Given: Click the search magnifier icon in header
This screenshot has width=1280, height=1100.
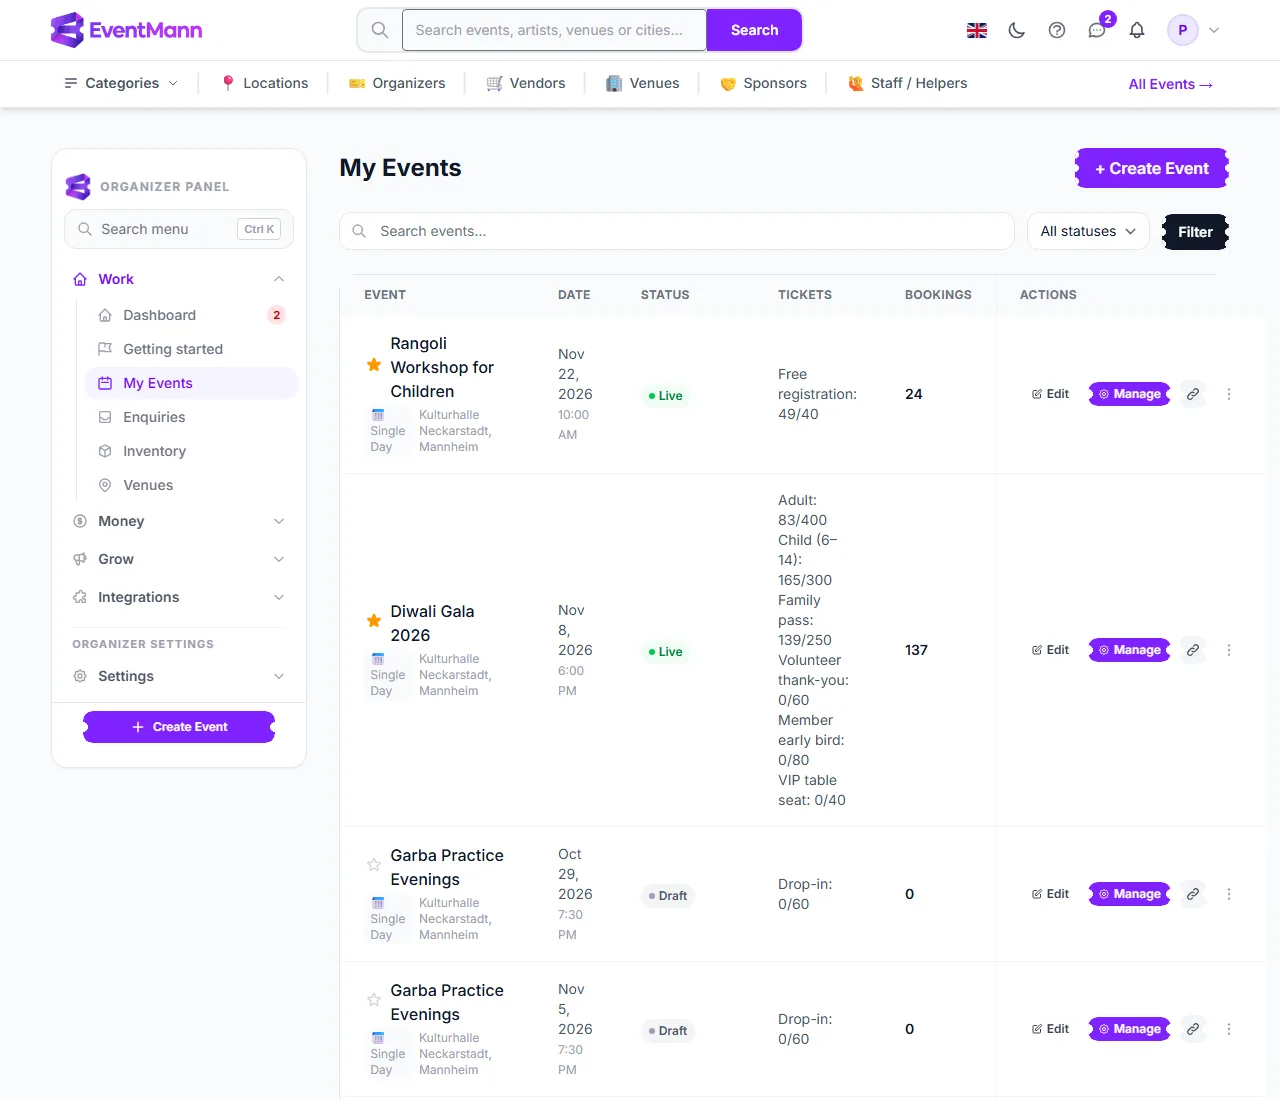Looking at the screenshot, I should pos(380,30).
